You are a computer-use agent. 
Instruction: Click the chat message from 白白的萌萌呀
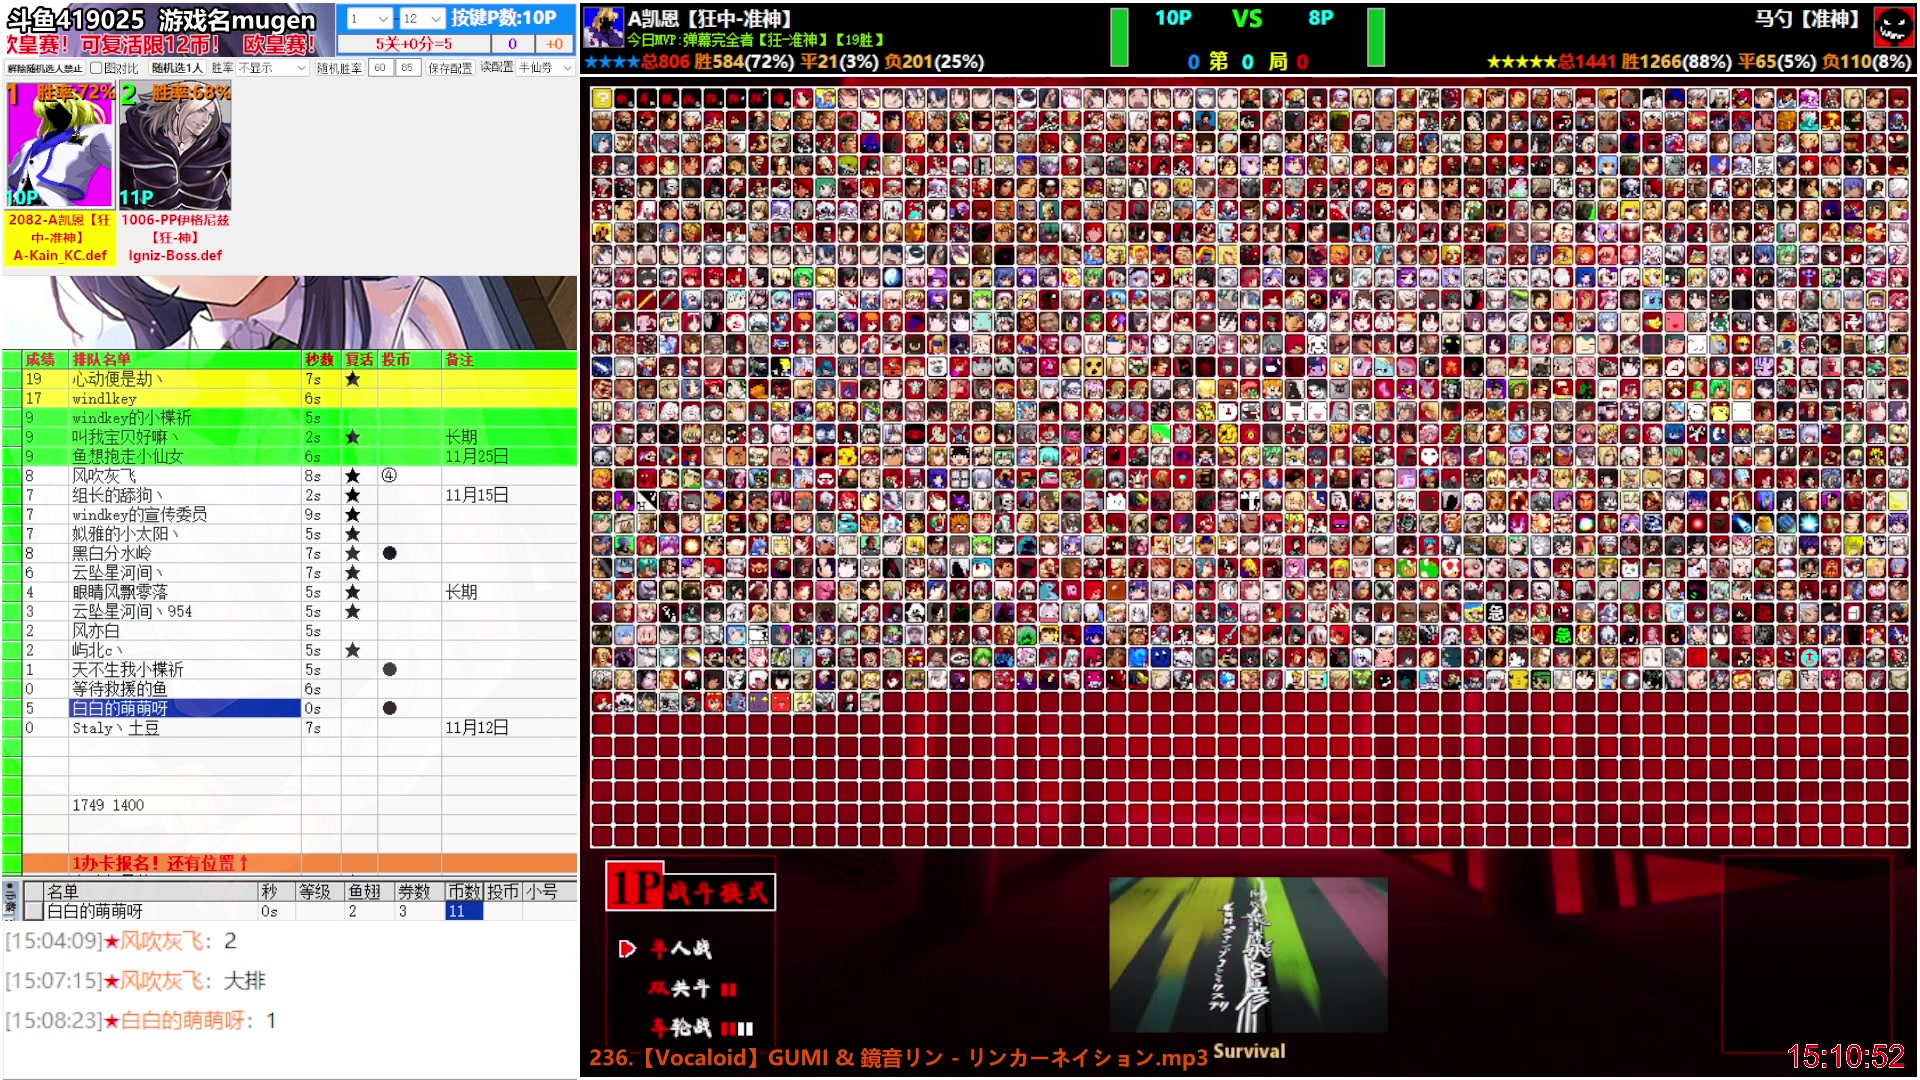coord(140,1020)
